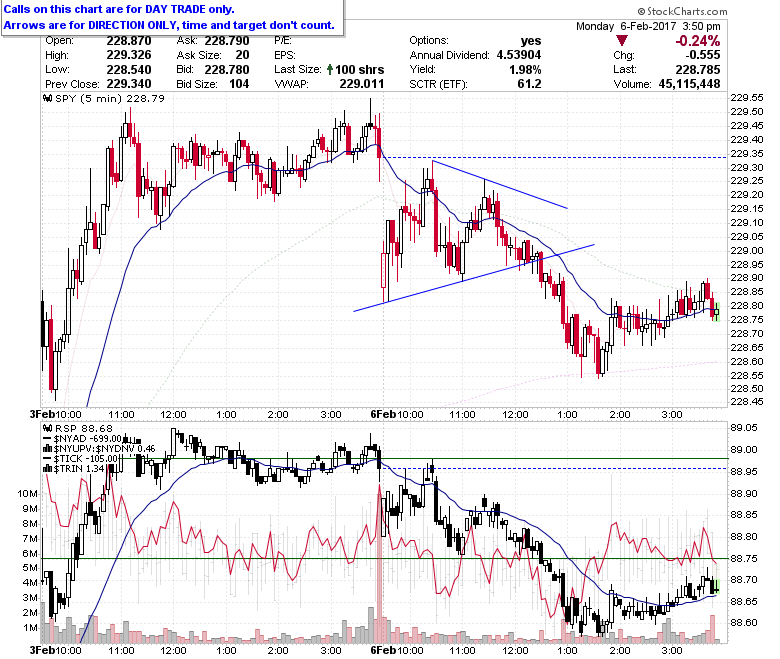Screen dimensions: 780x659
Task: Click the High value 229.326
Action: (129, 55)
